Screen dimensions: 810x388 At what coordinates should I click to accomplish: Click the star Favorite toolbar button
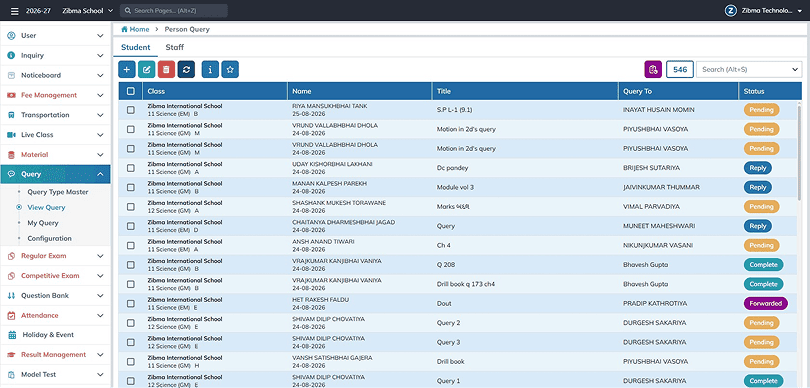pyautogui.click(x=230, y=69)
